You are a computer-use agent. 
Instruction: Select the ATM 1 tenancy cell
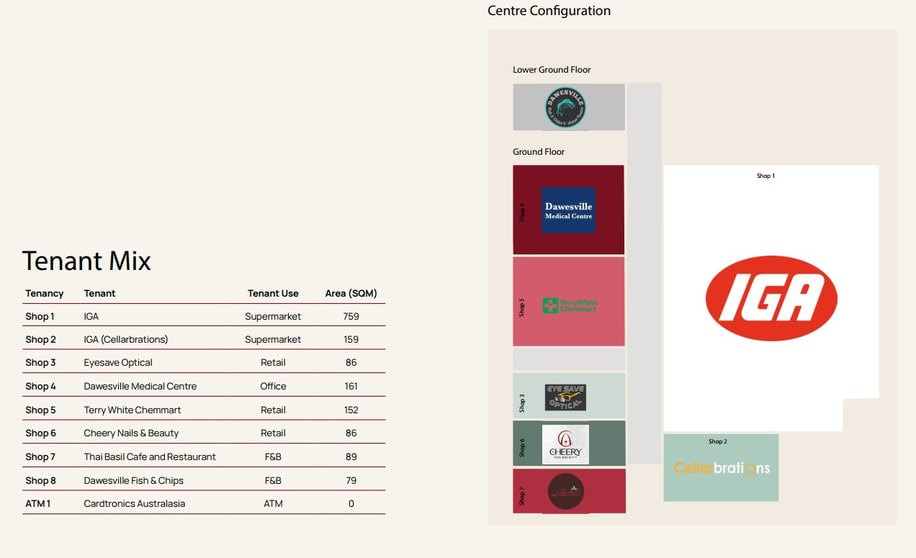pos(38,504)
